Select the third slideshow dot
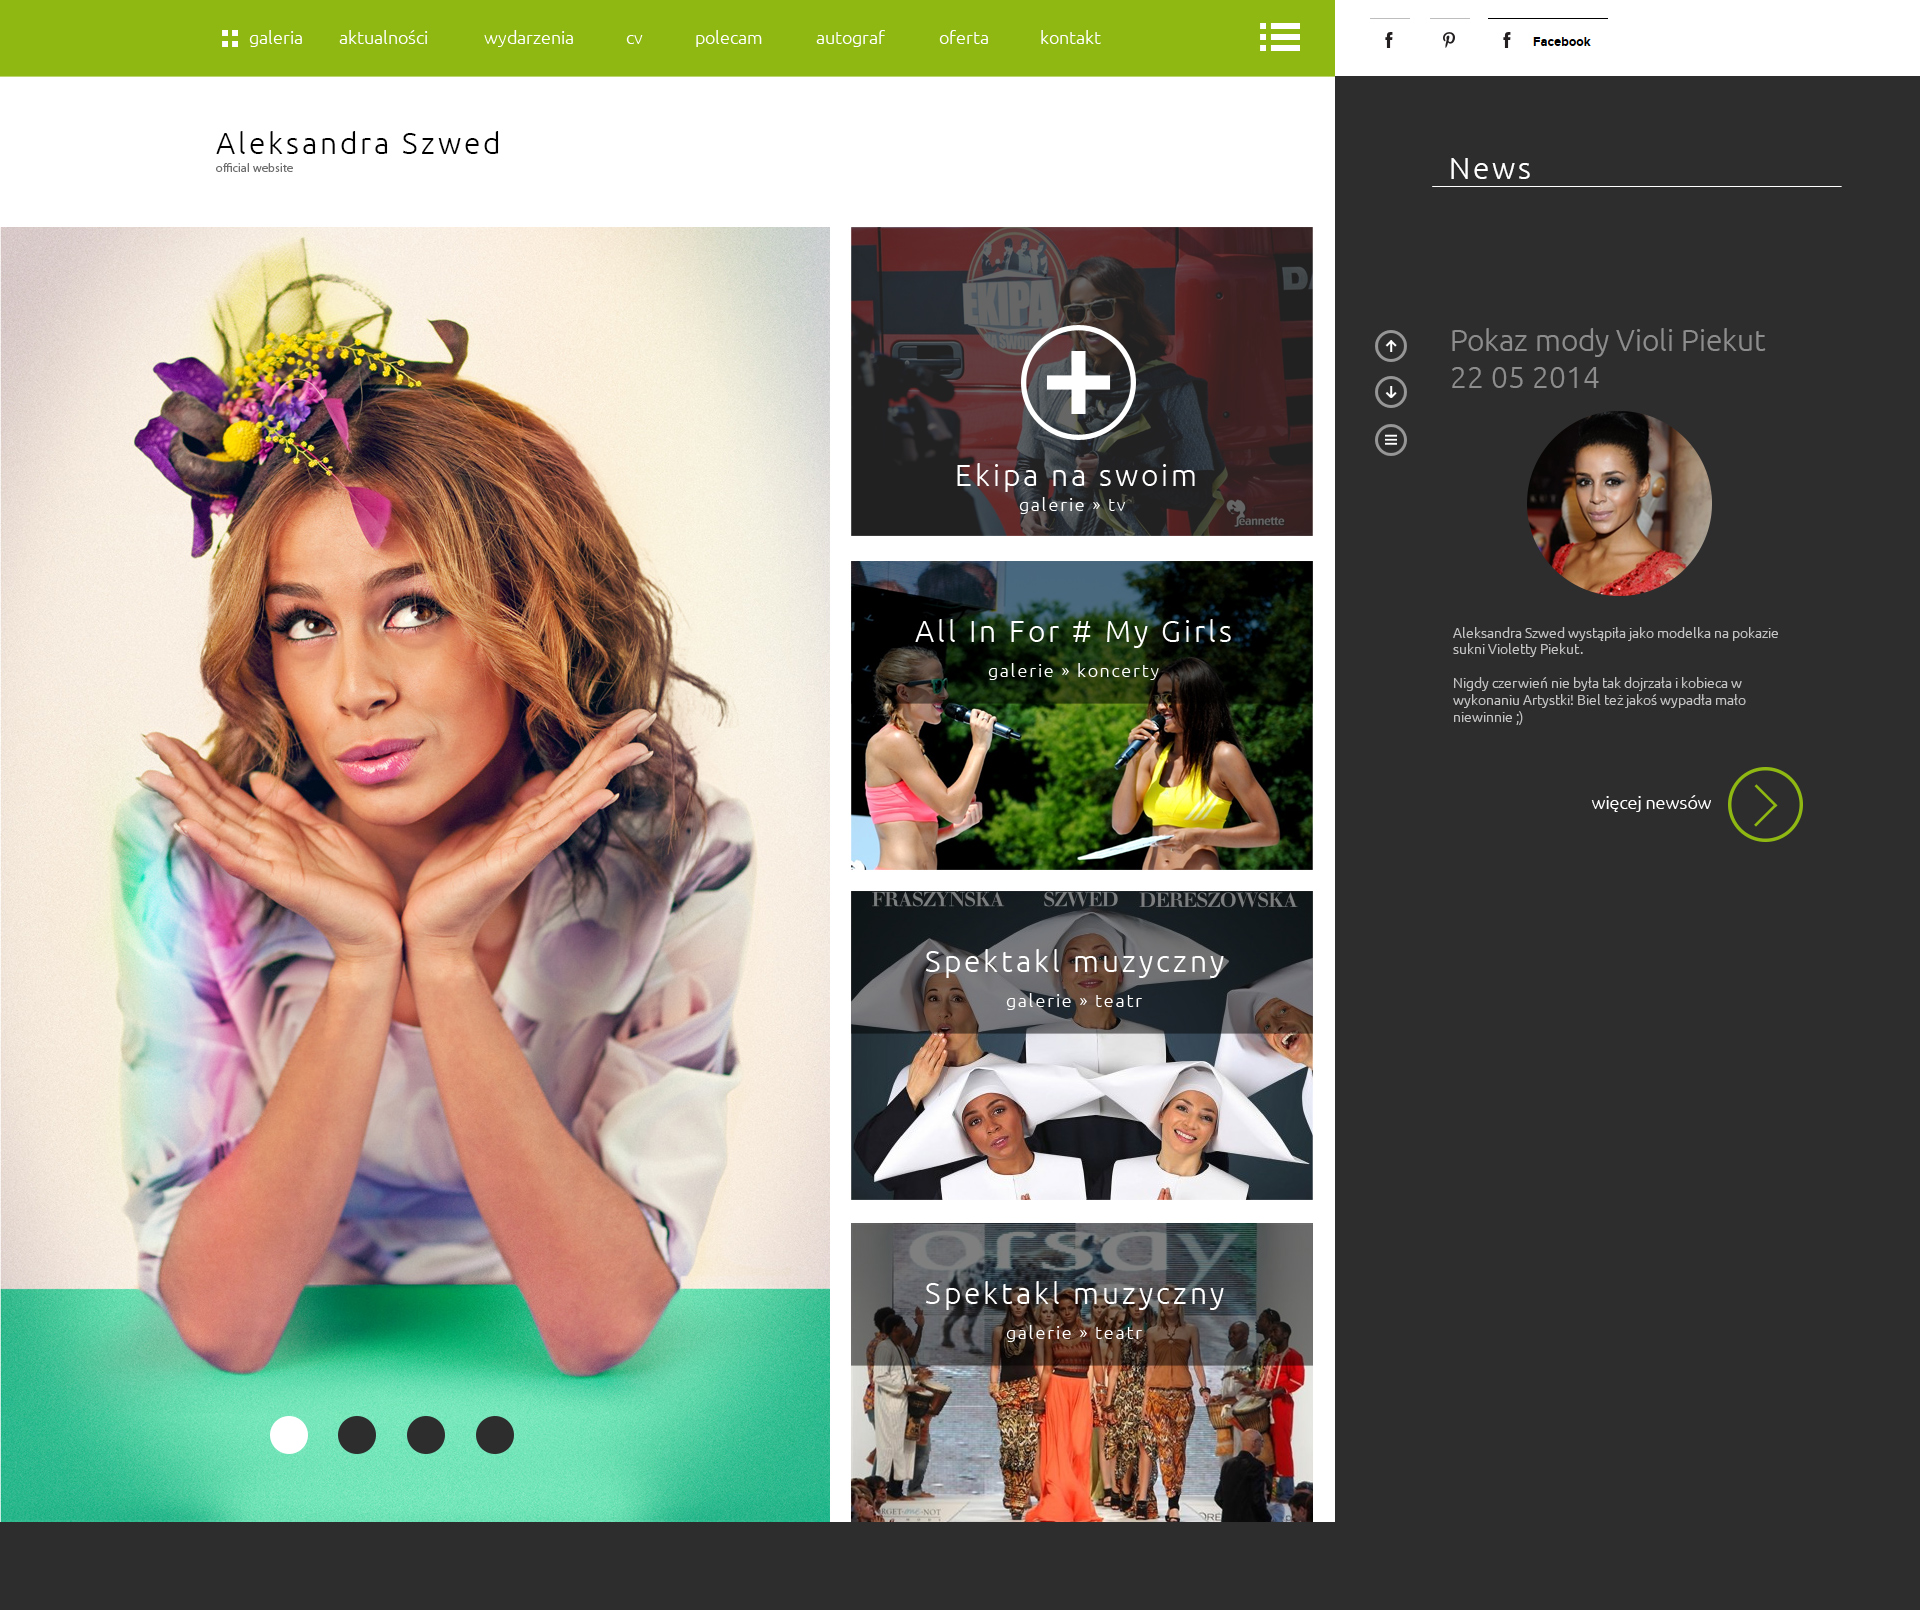 (426, 1435)
